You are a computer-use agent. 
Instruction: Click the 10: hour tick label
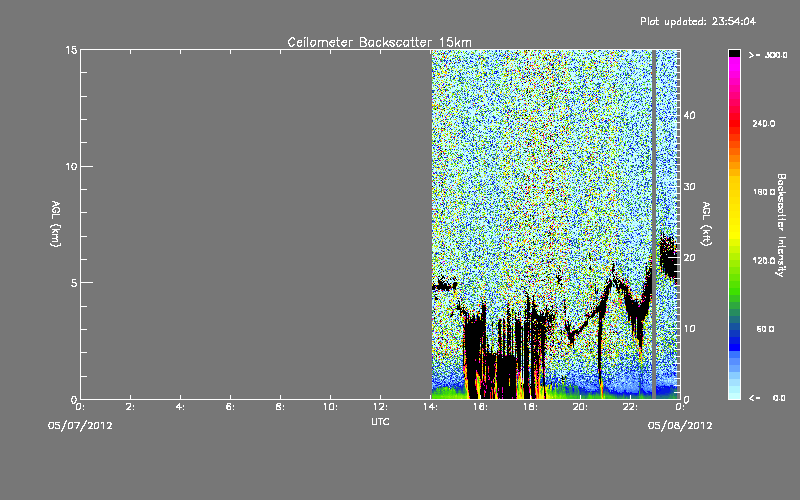[330, 407]
